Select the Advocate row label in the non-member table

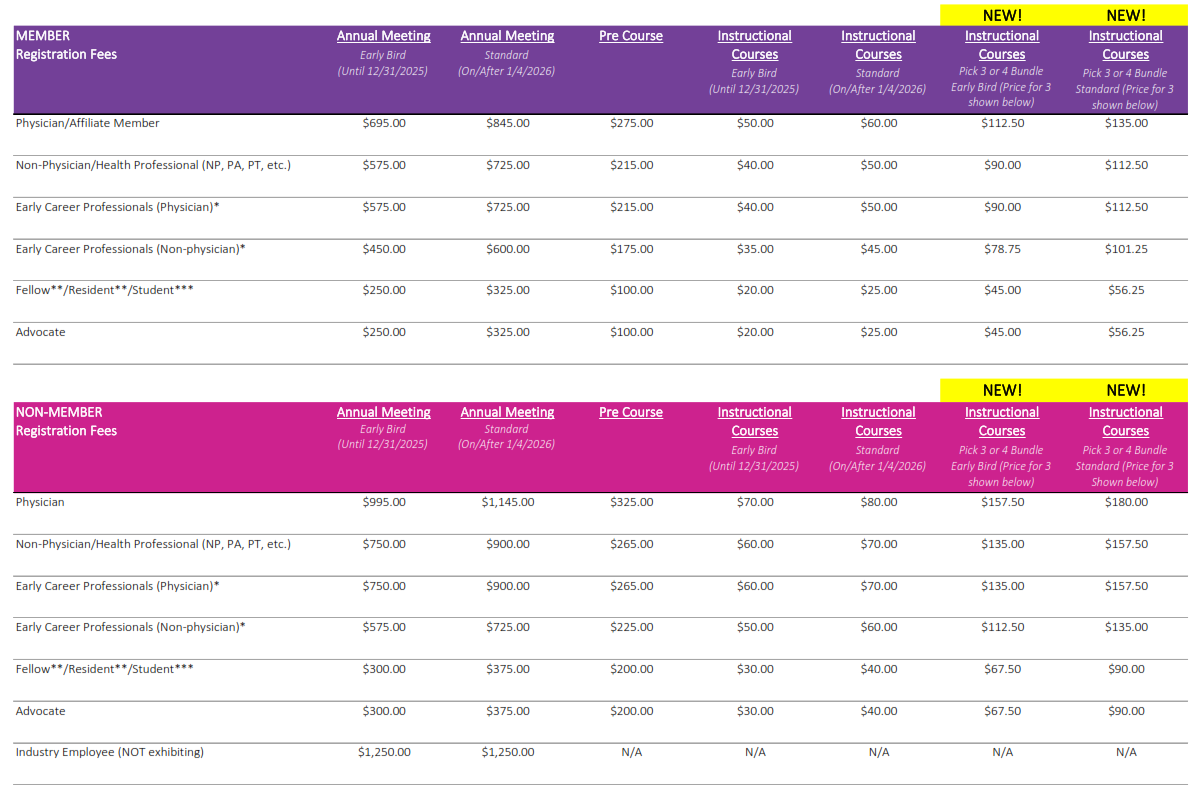[40, 711]
